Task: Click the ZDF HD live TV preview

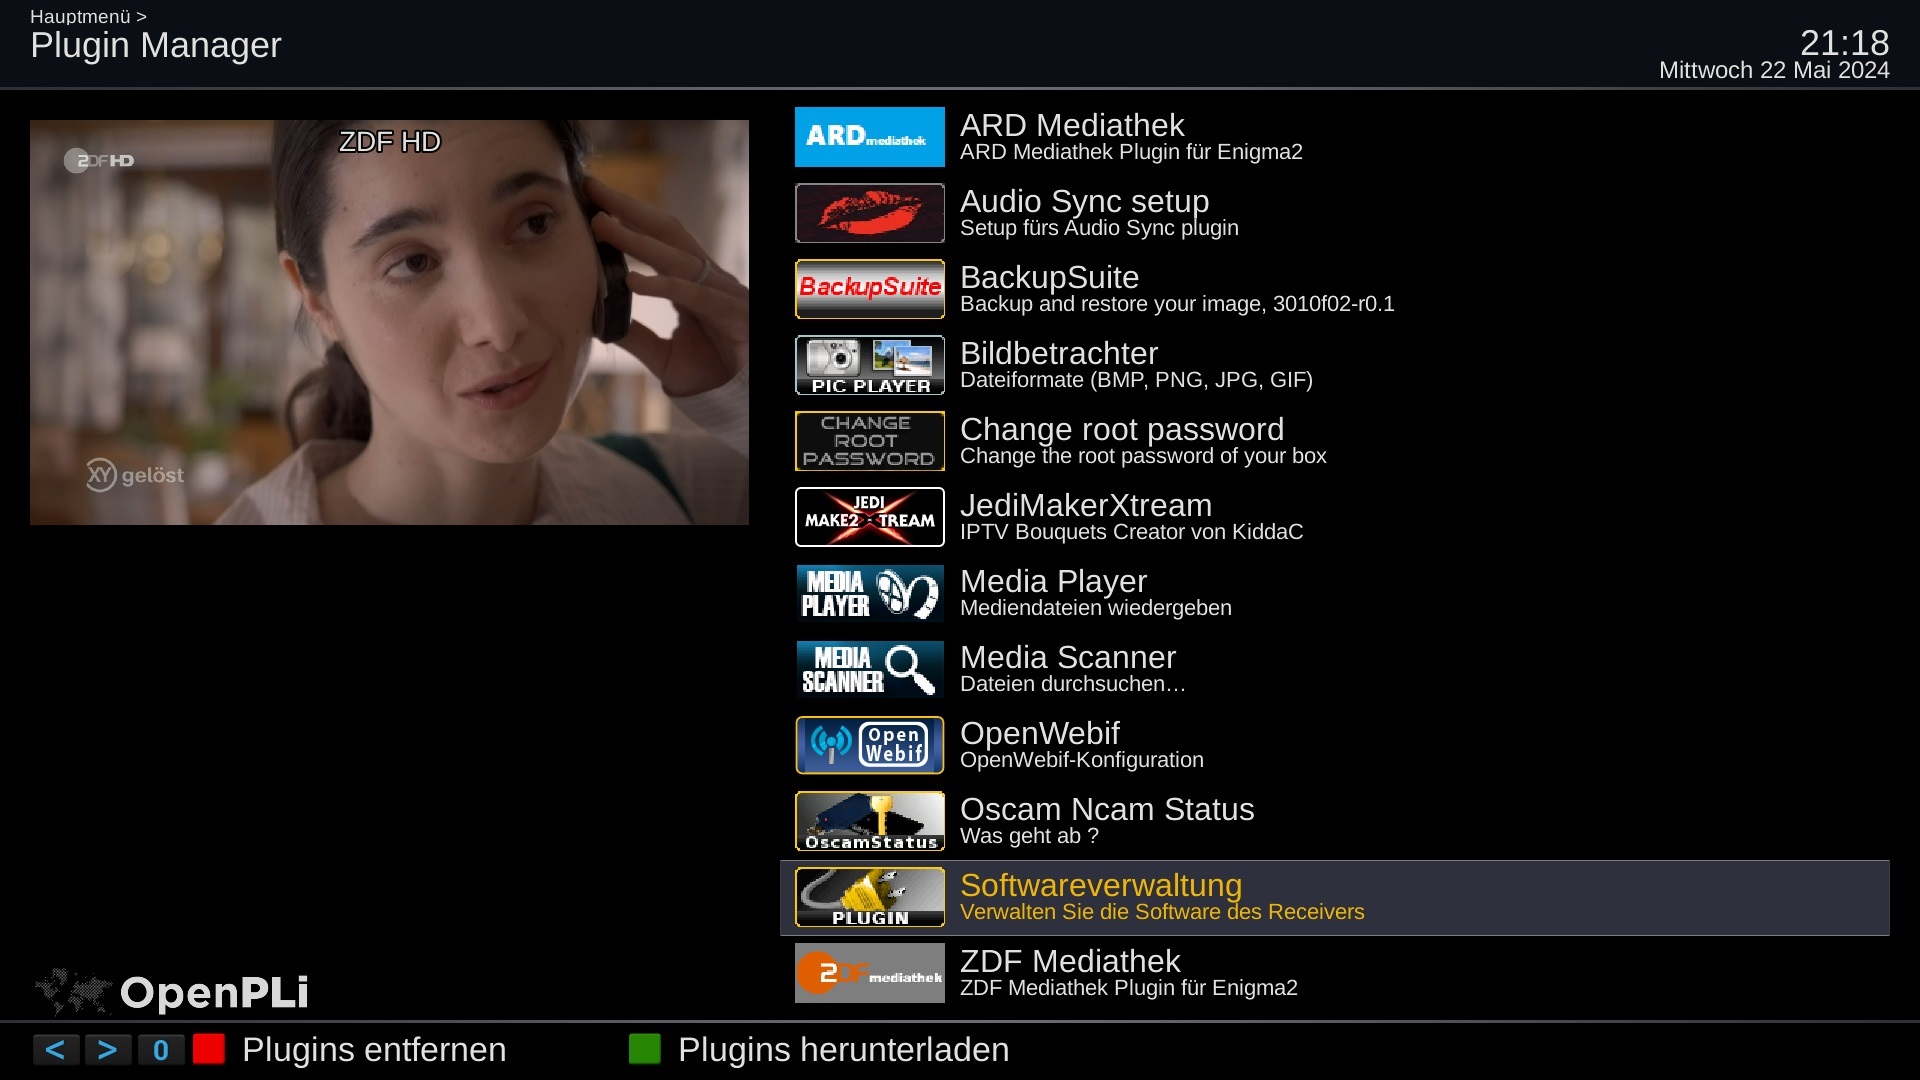Action: point(389,322)
